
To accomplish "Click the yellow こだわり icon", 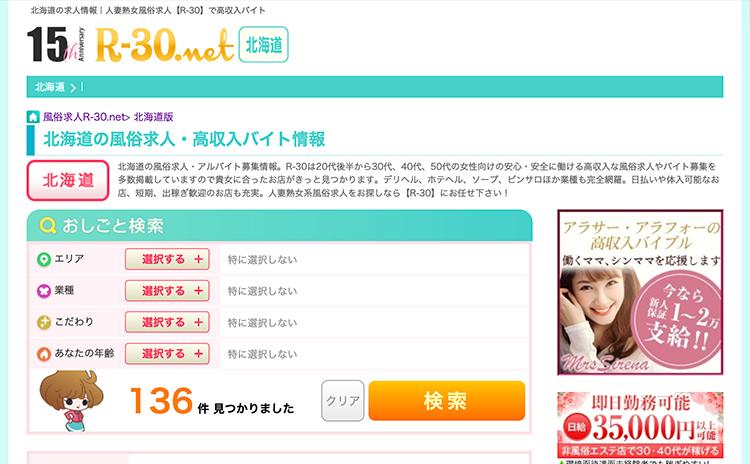I will coord(44,322).
